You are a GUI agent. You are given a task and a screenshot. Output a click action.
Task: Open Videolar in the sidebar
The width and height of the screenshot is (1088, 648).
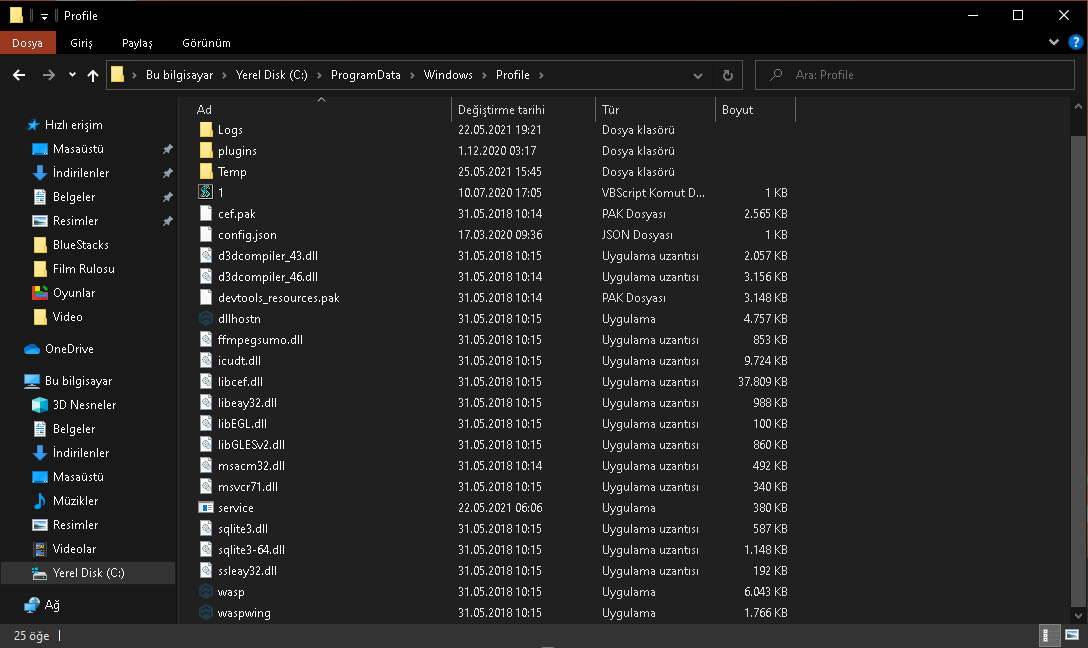pyautogui.click(x=74, y=549)
